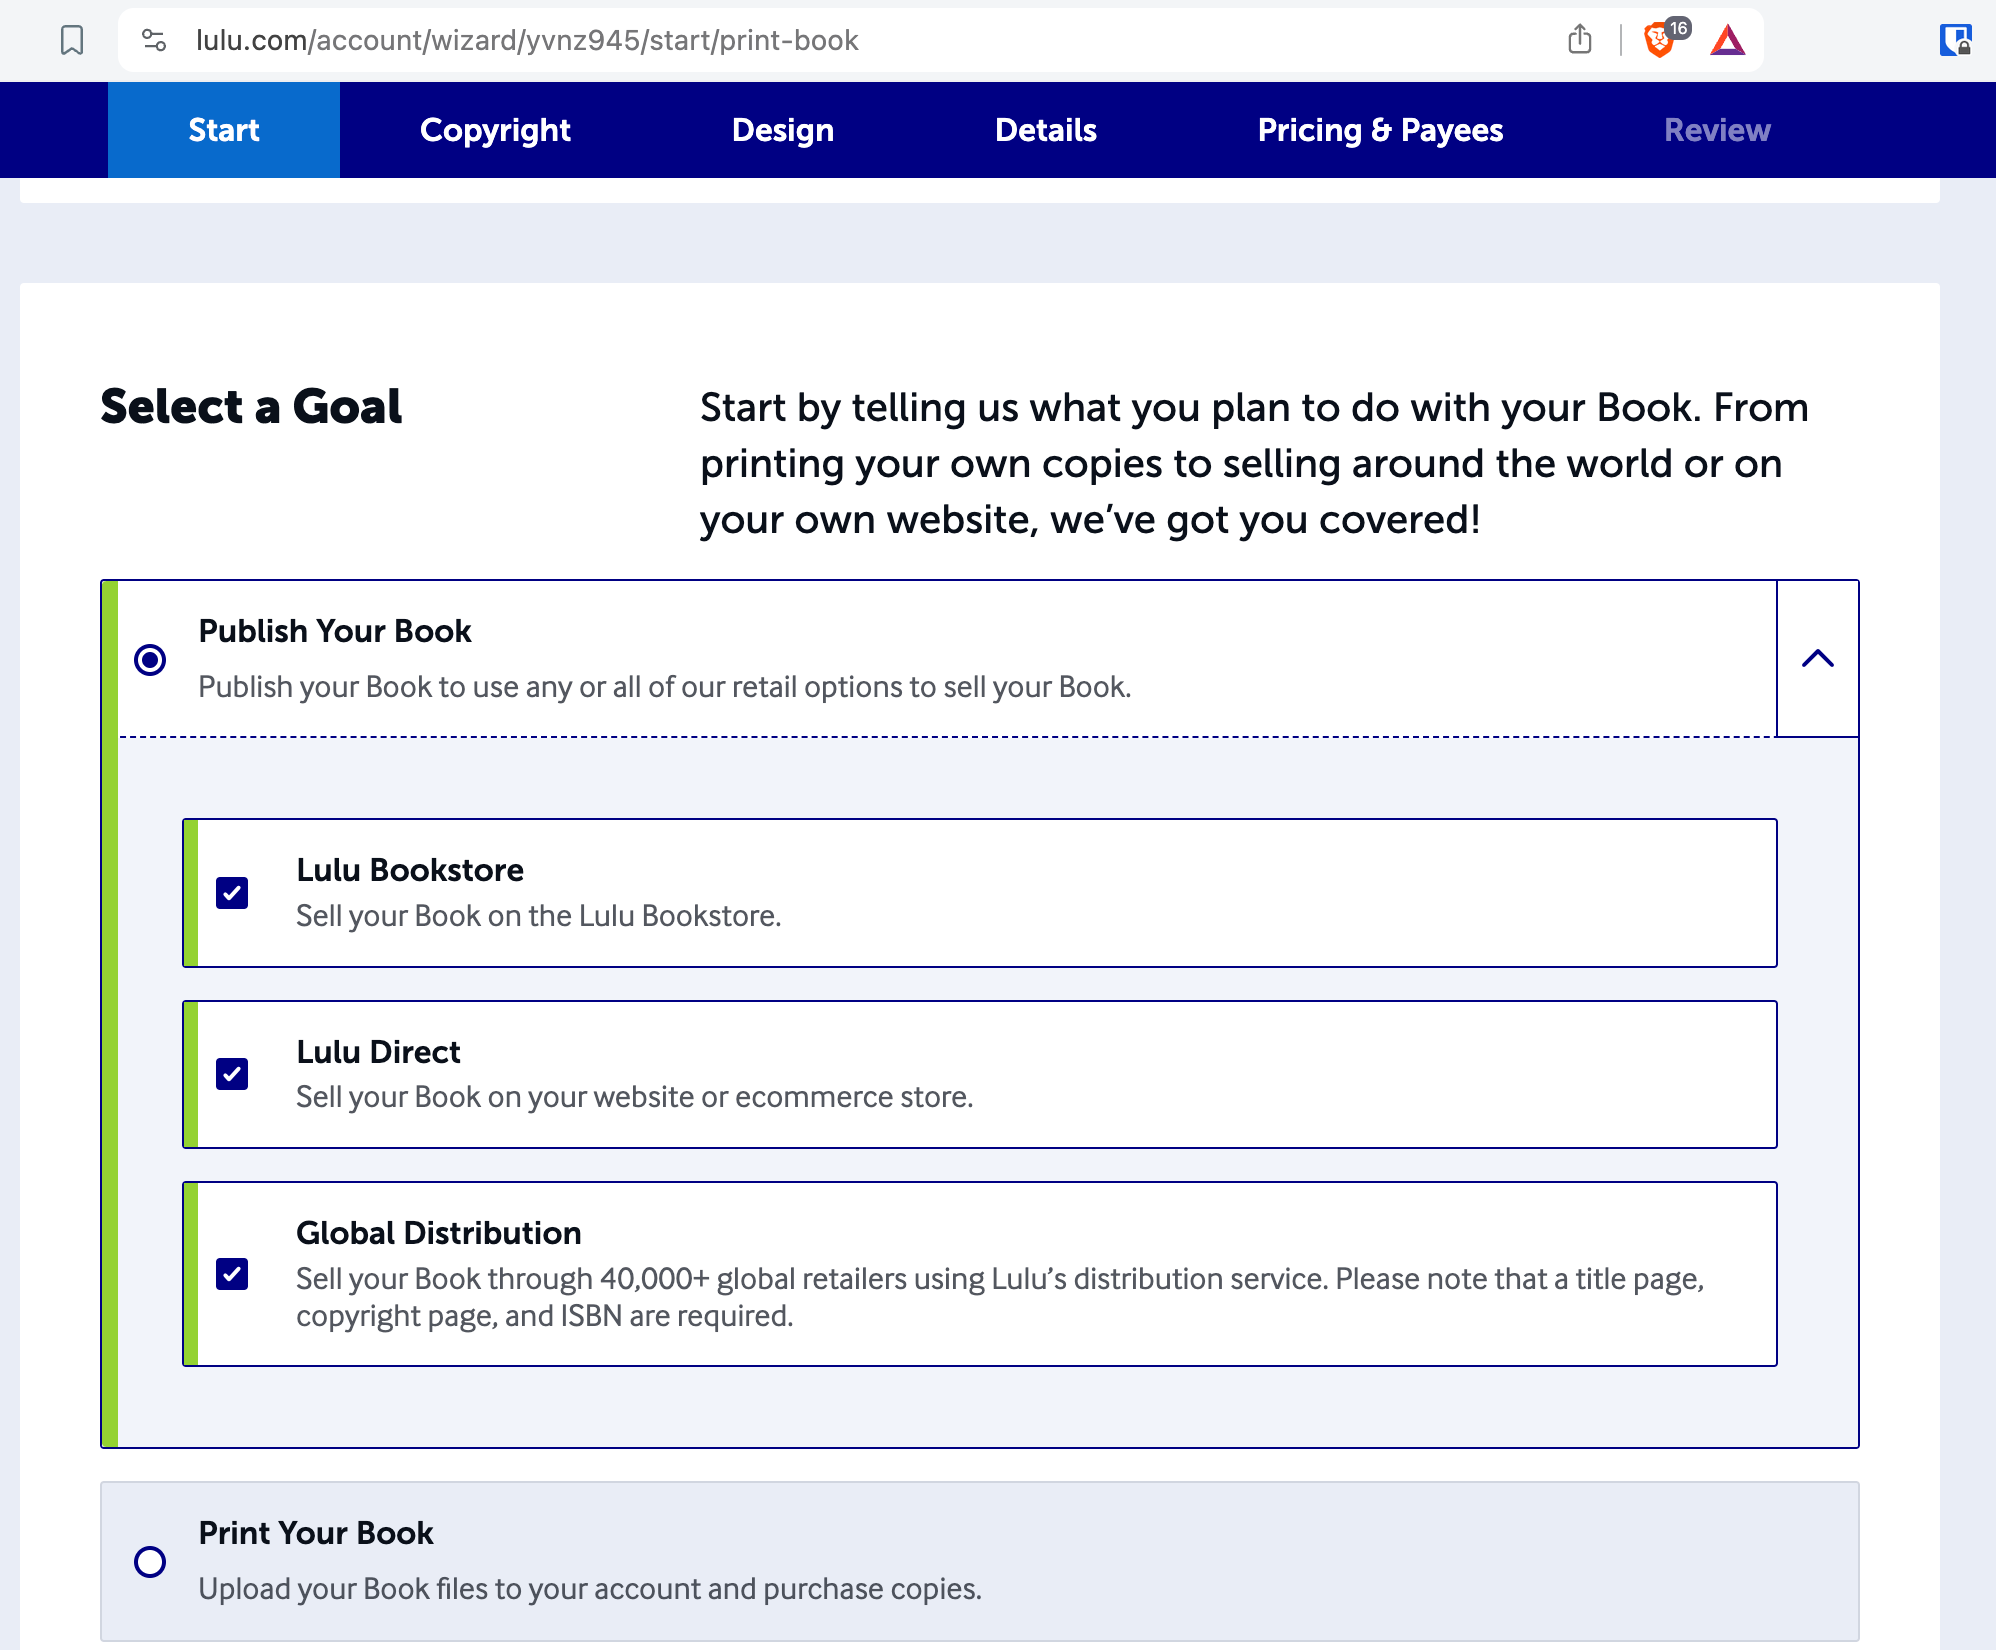Select the Print Your Book radio button
1996x1650 pixels.
point(150,1561)
